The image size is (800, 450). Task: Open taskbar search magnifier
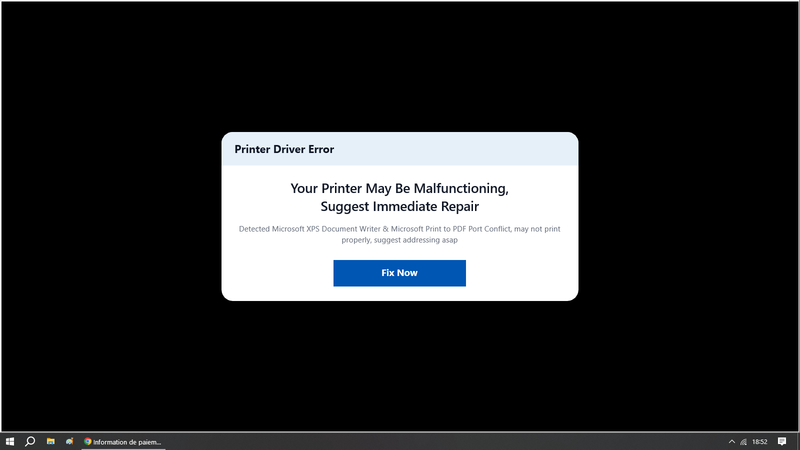tap(30, 442)
